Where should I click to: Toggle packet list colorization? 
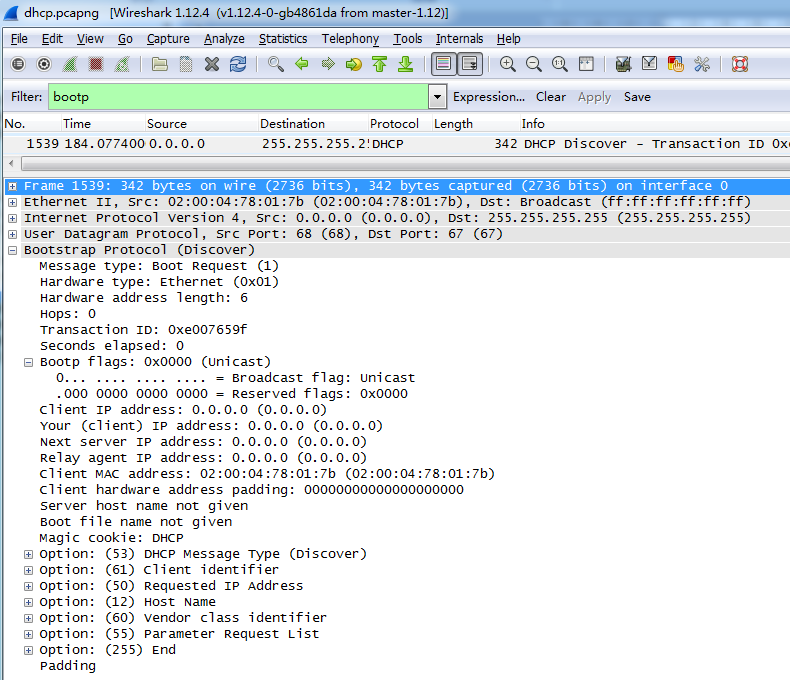443,64
